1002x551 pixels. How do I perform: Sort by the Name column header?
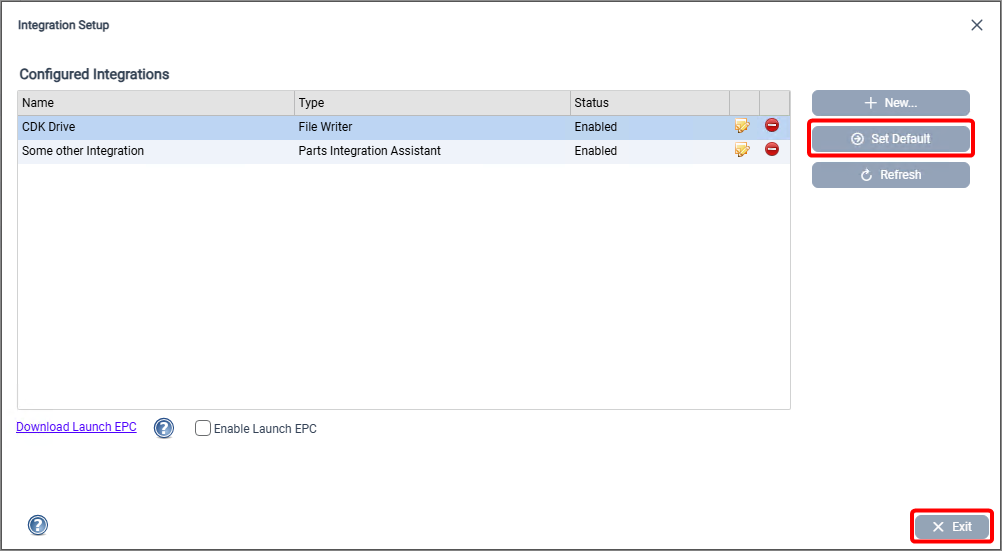pos(156,103)
